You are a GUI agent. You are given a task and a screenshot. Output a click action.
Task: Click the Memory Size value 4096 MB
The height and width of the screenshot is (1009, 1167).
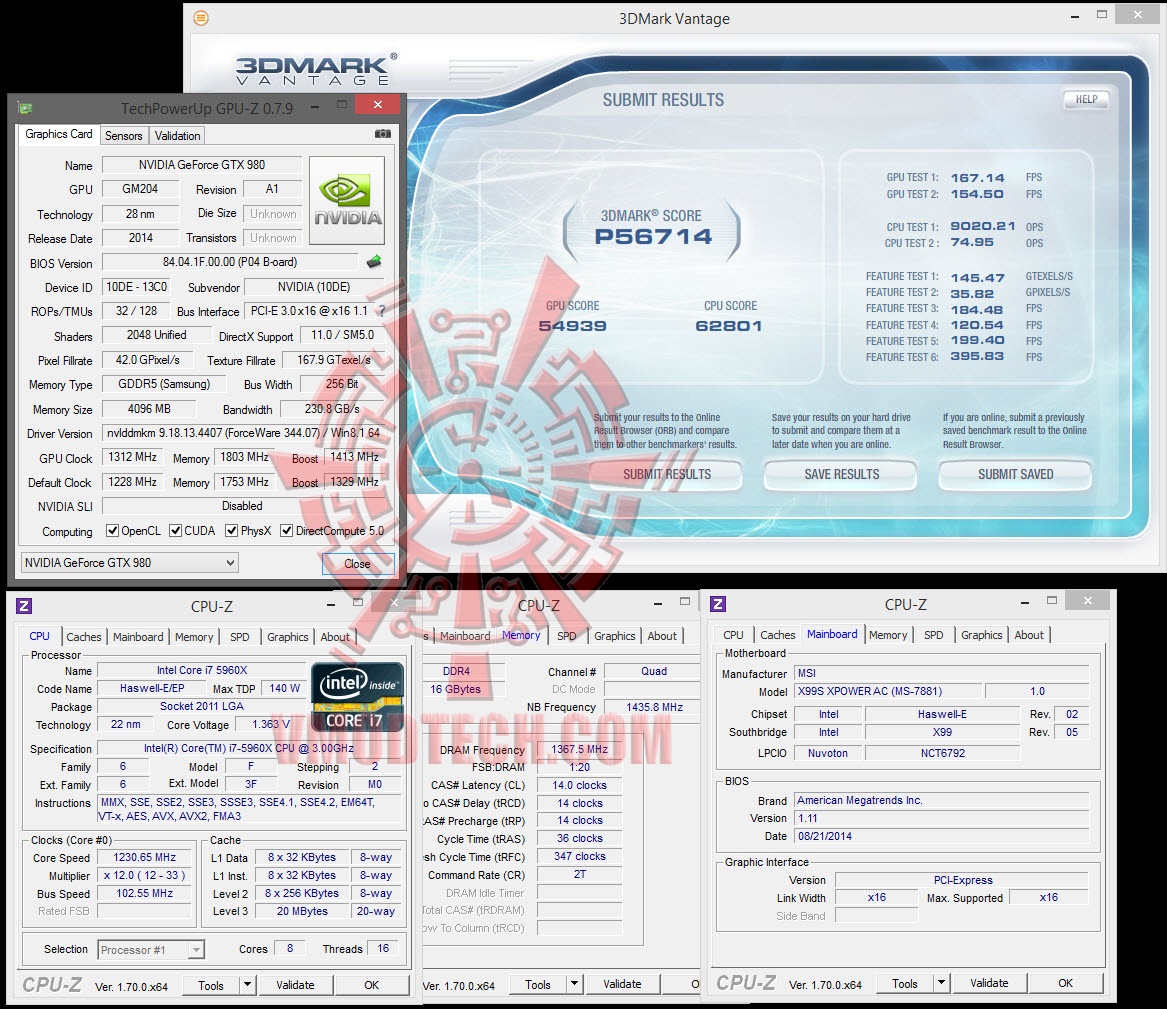(x=149, y=409)
